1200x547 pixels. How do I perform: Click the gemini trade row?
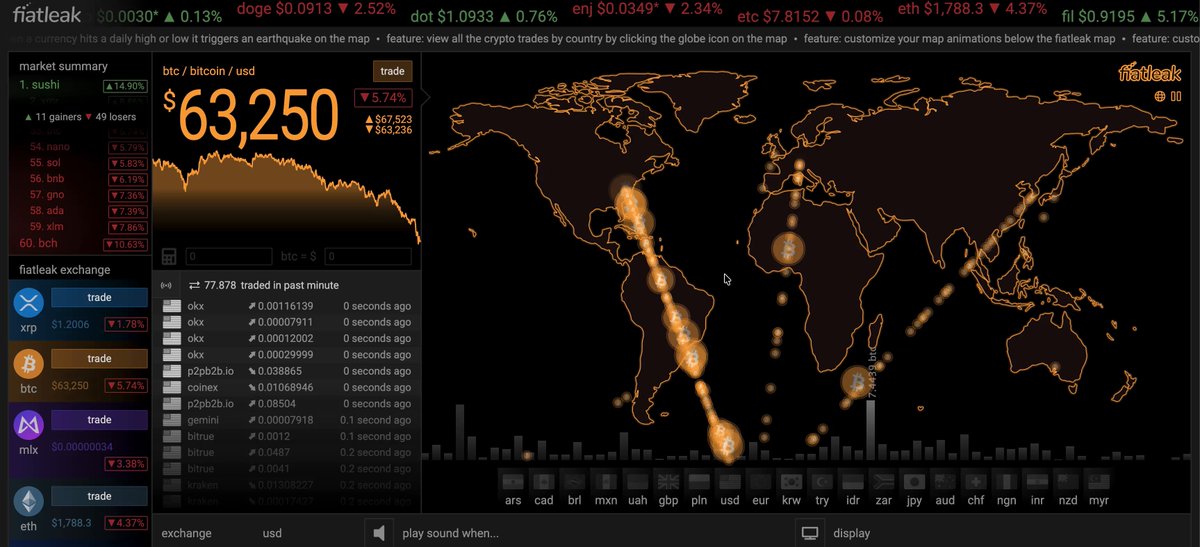(x=287, y=420)
